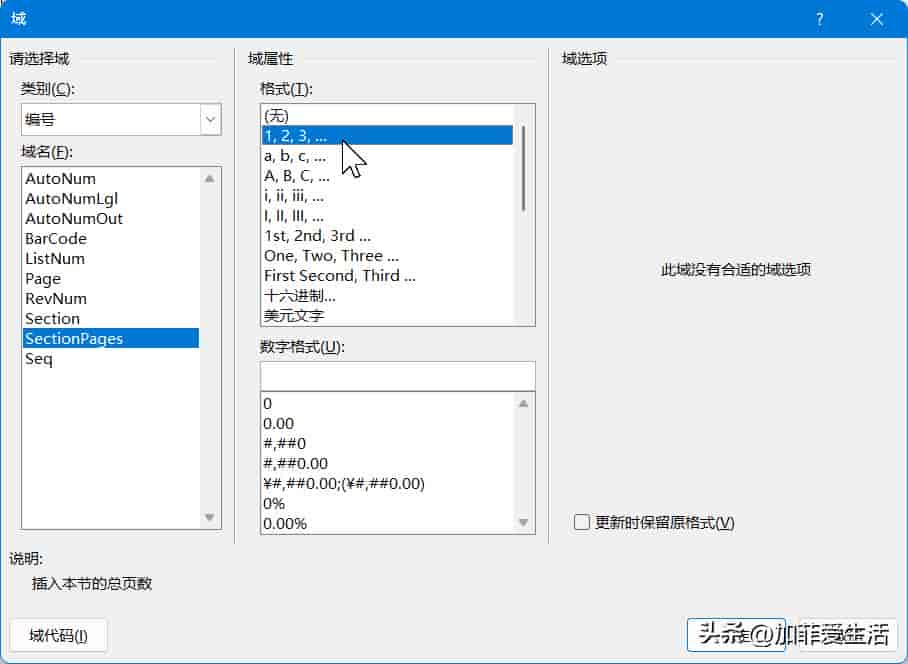908x664 pixels.
Task: Select One, Two, Three format
Action: coord(387,255)
